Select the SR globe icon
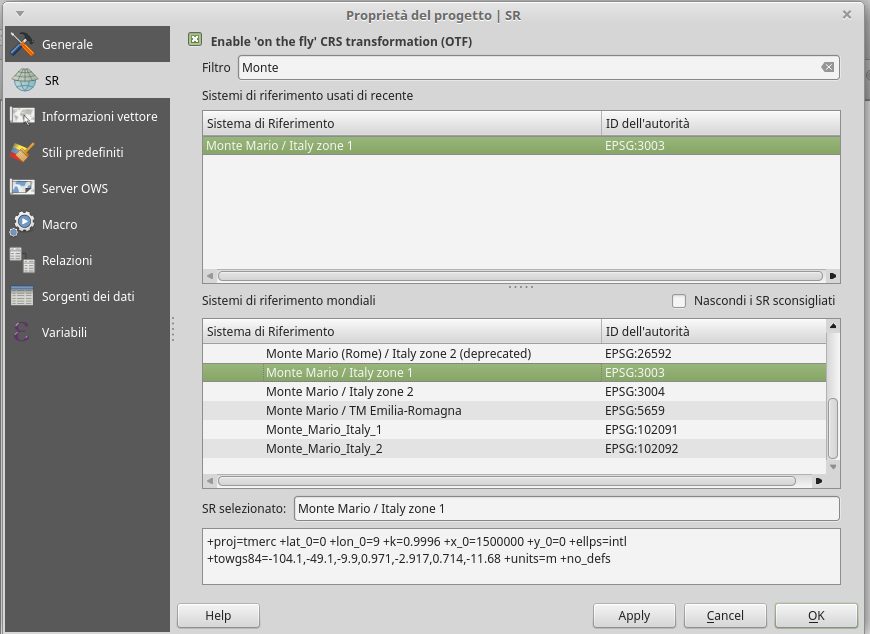This screenshot has width=870, height=634. coord(24,80)
